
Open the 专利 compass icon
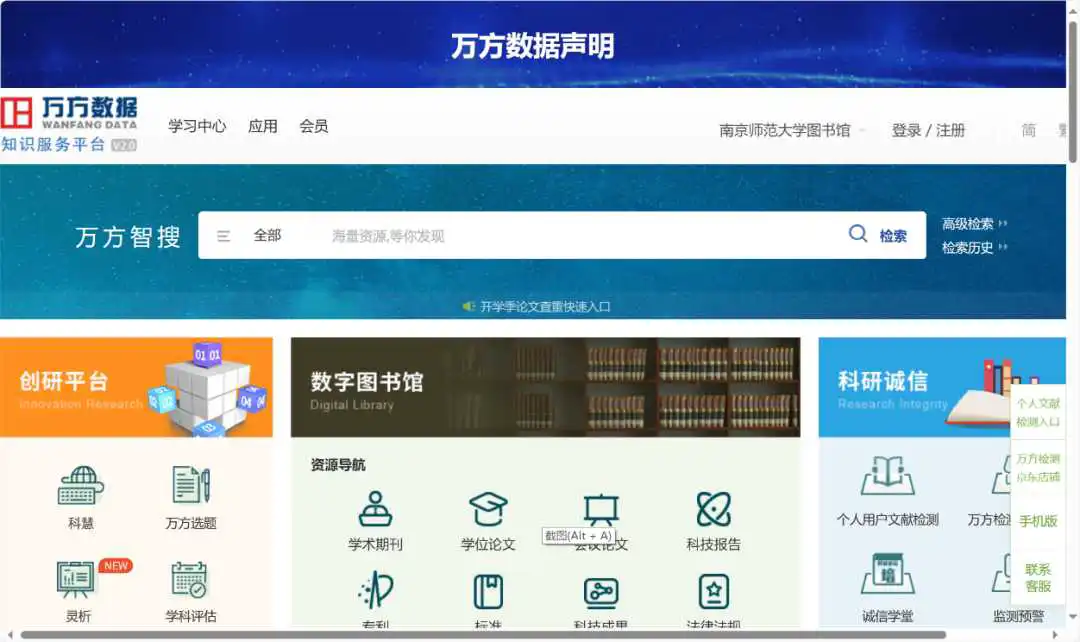click(375, 590)
